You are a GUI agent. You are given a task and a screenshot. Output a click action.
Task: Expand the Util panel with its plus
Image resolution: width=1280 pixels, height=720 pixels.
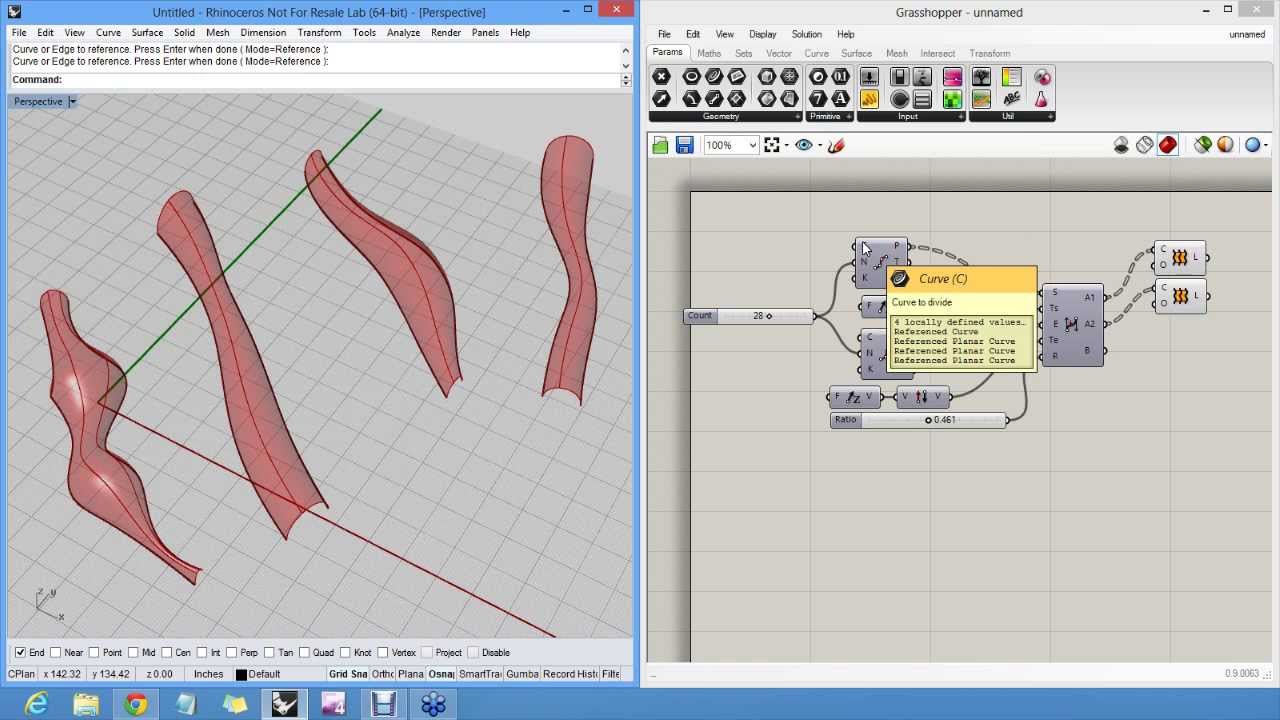pyautogui.click(x=1050, y=117)
